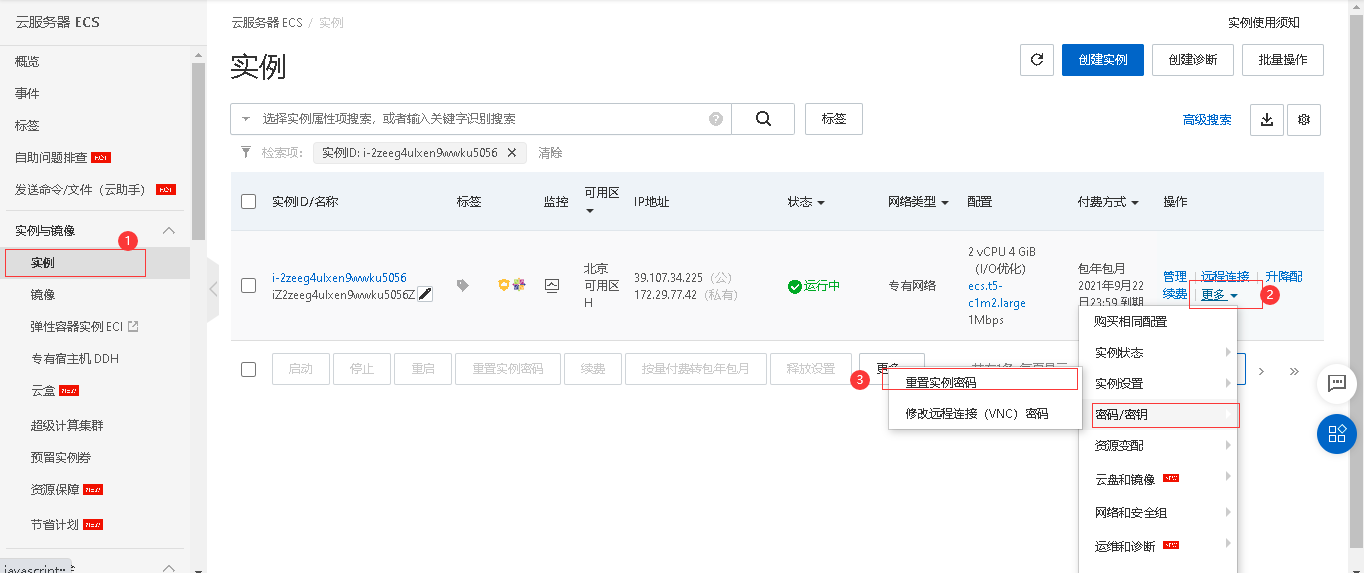The image size is (1364, 573).
Task: Click the 远程连接 link
Action: (x=1225, y=277)
